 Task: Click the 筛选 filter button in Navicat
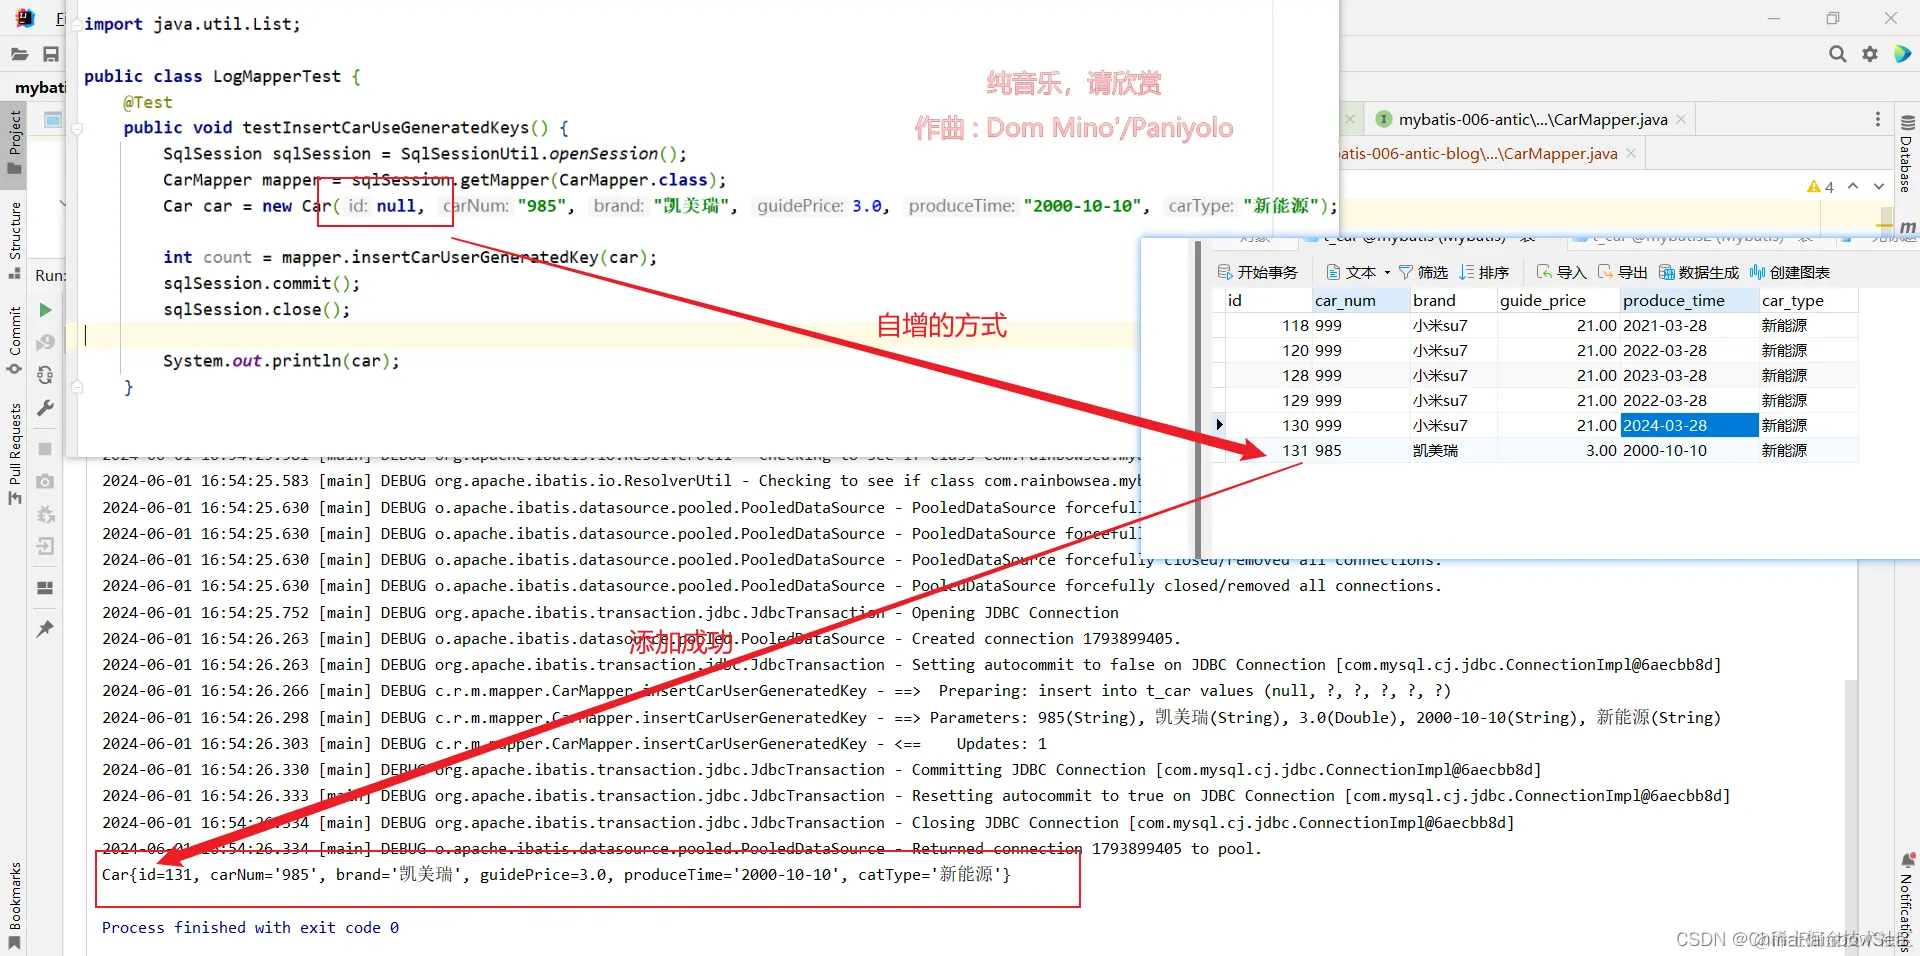point(1423,272)
